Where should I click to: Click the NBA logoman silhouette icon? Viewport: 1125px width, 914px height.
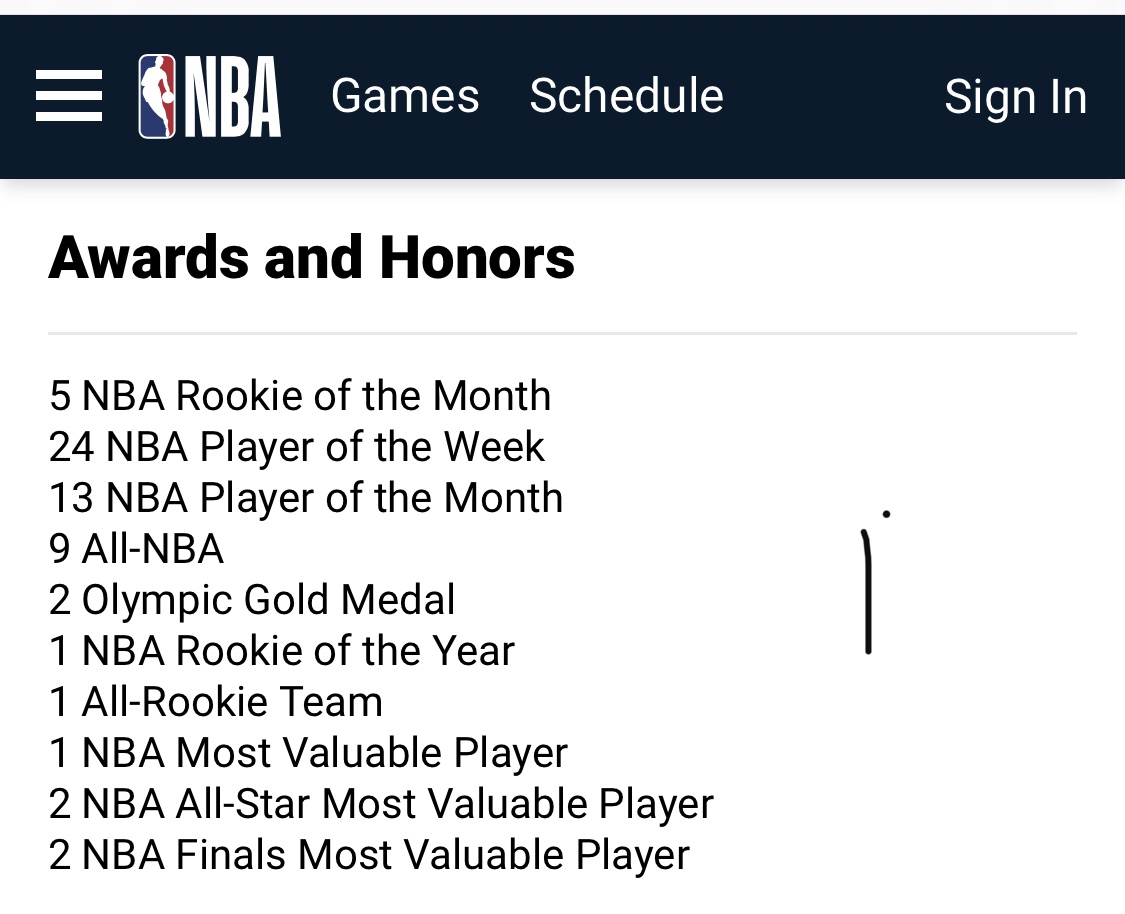[157, 96]
